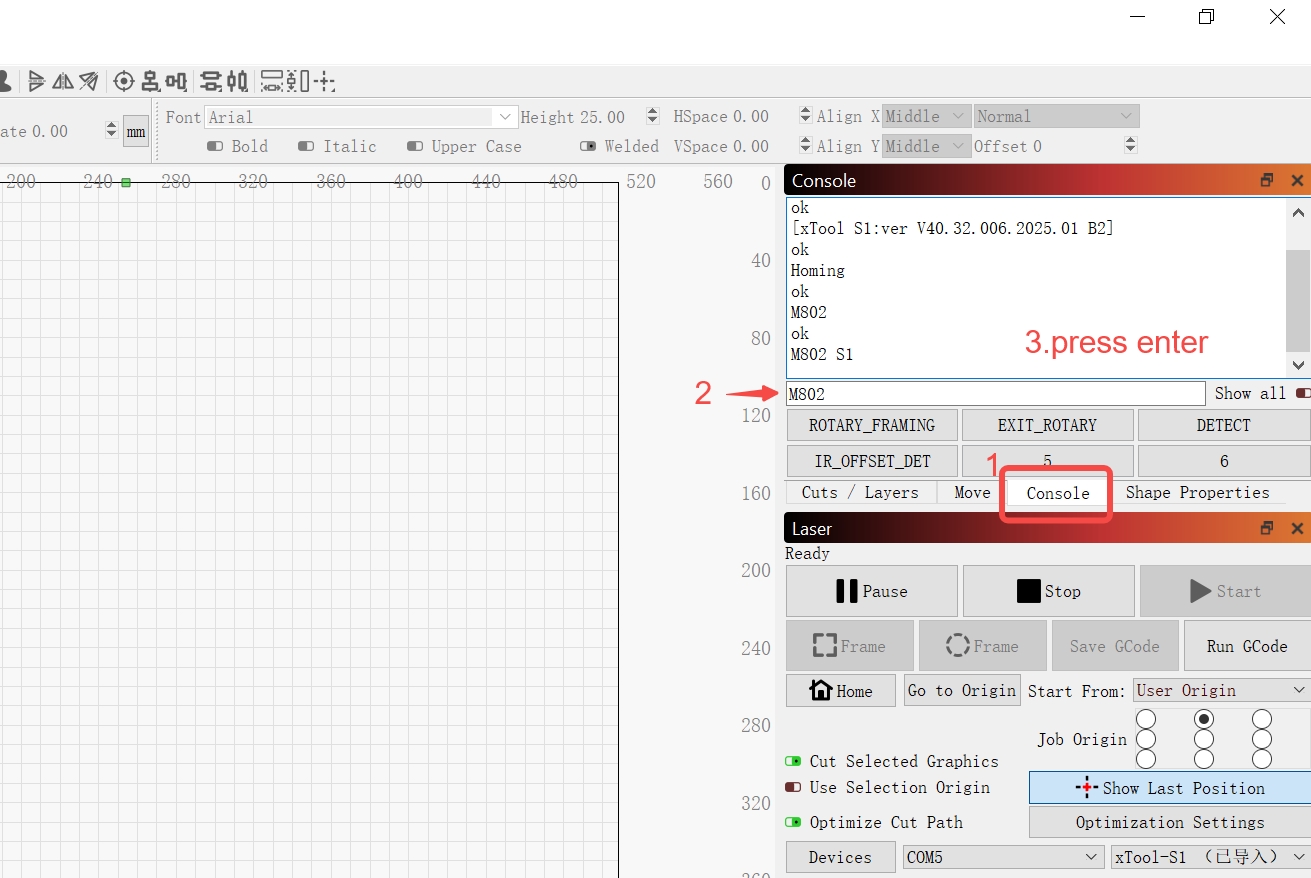Disable Cut Selected Graphics toggle
1311x878 pixels.
(x=793, y=761)
